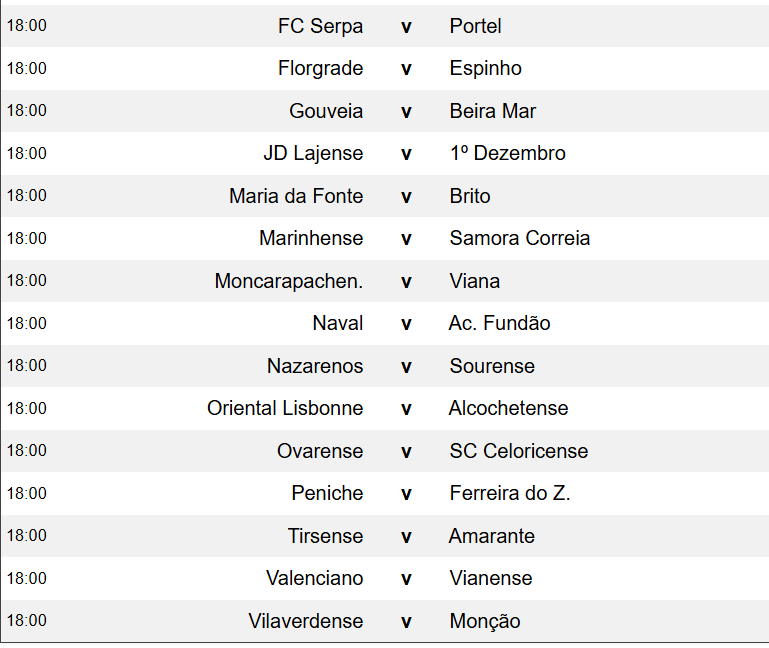The height and width of the screenshot is (648, 769).
Task: Click the Portel team name
Action: [475, 26]
